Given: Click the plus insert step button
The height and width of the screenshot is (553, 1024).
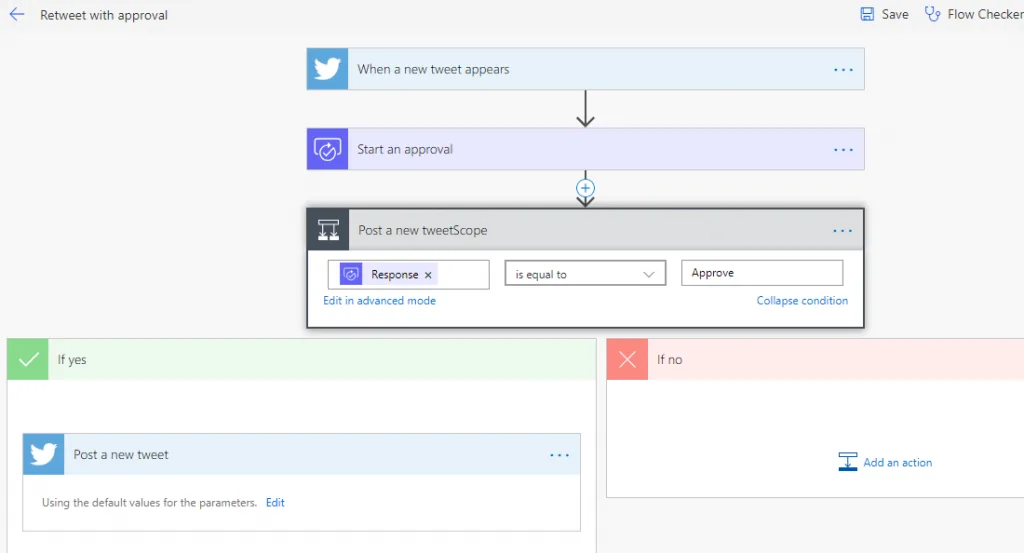Looking at the screenshot, I should click(x=586, y=188).
